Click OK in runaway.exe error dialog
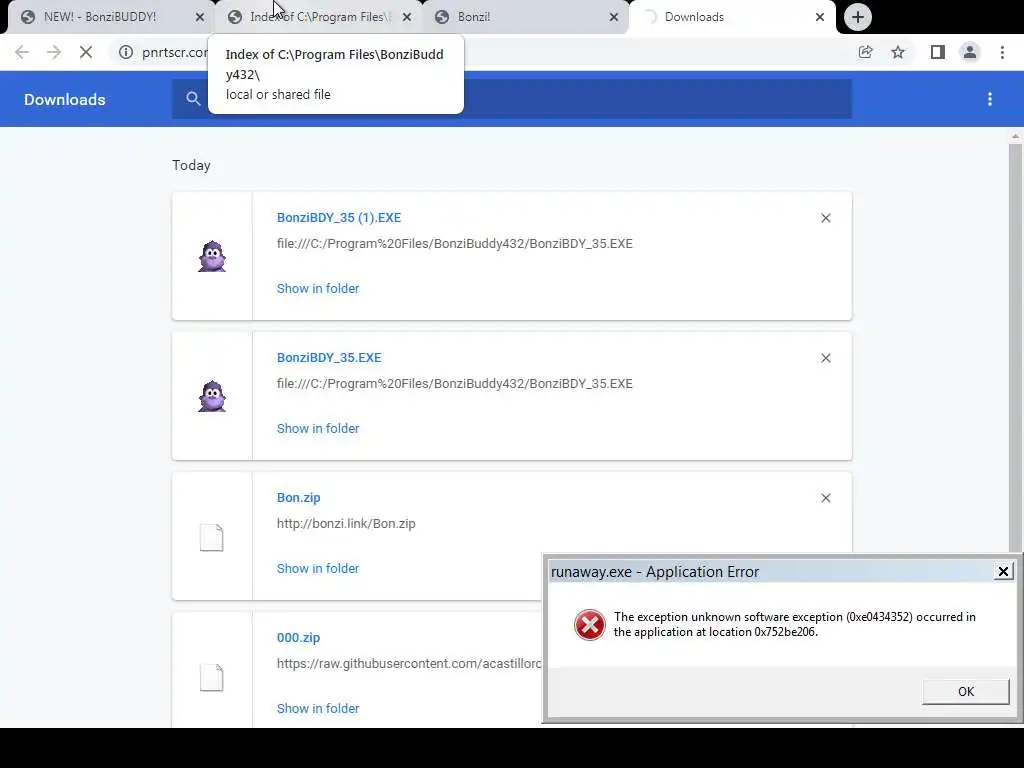 coord(966,692)
